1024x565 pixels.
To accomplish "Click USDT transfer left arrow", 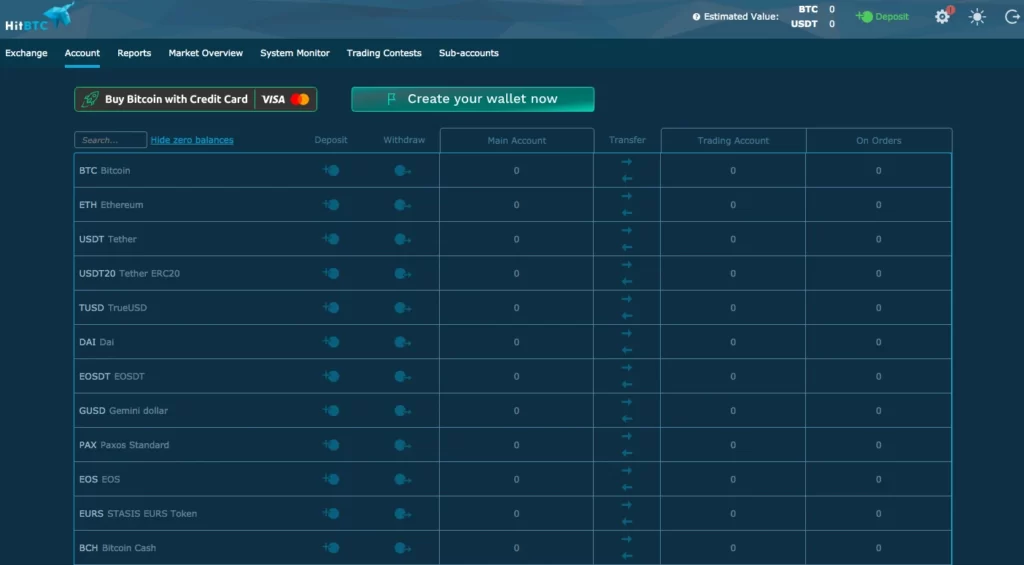I will coord(627,247).
